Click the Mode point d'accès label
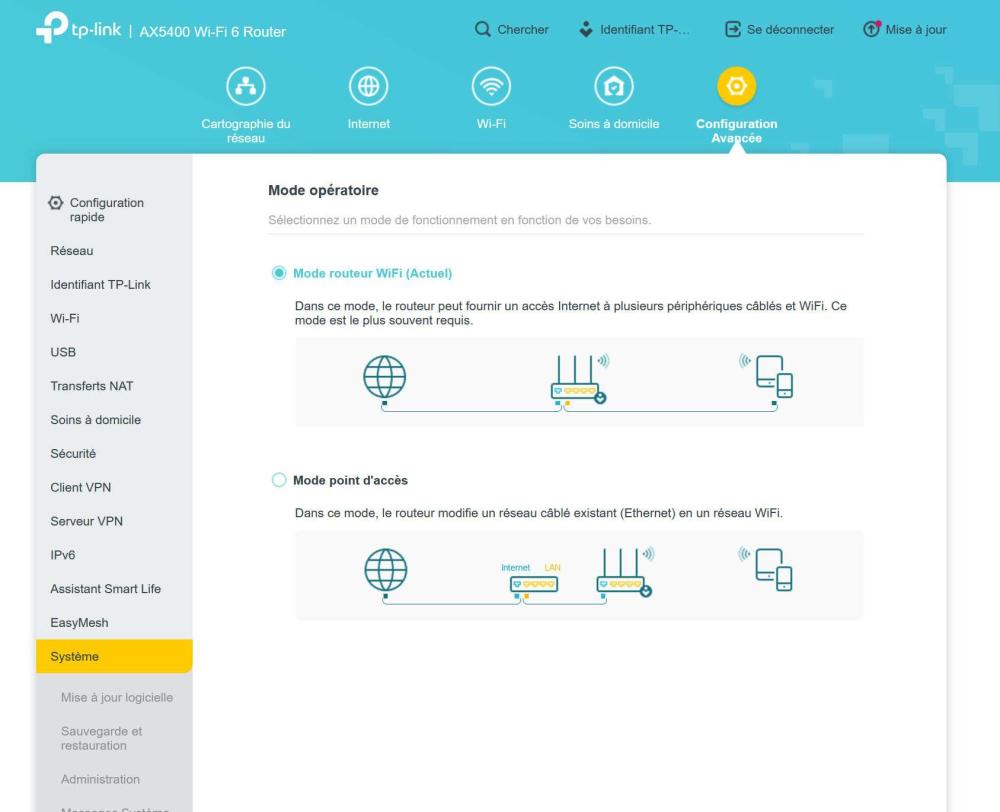This screenshot has width=1000, height=812. (350, 480)
